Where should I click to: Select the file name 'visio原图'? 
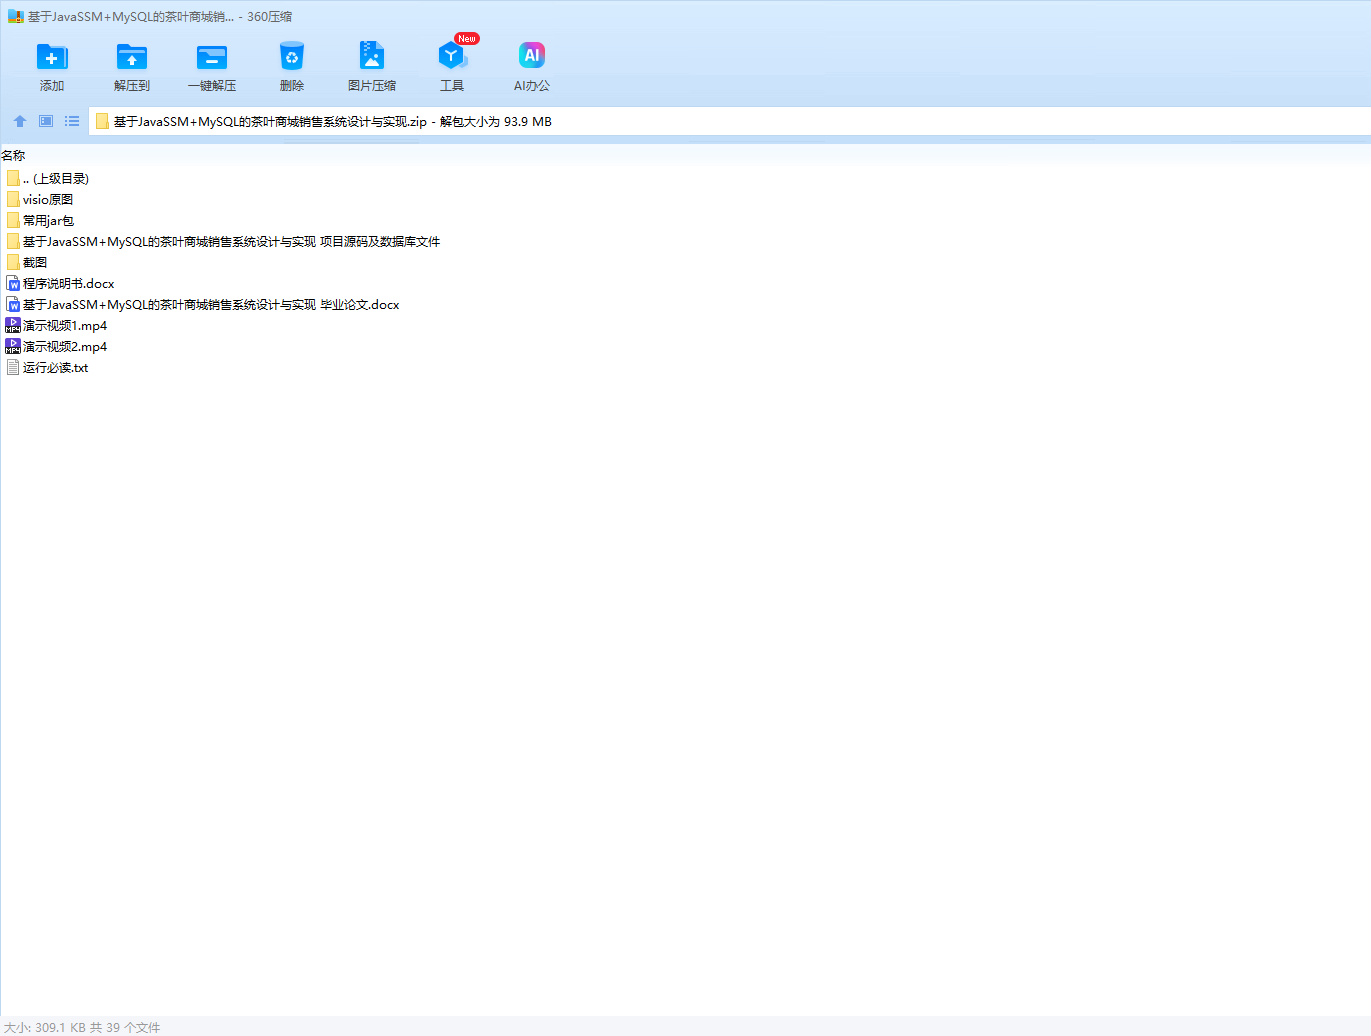48,199
